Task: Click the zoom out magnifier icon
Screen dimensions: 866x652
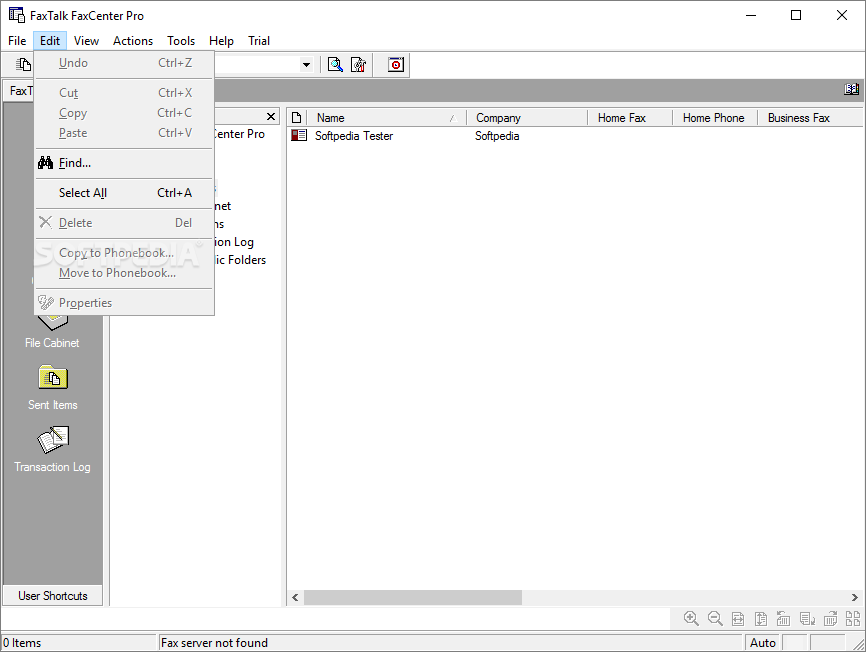Action: [715, 618]
